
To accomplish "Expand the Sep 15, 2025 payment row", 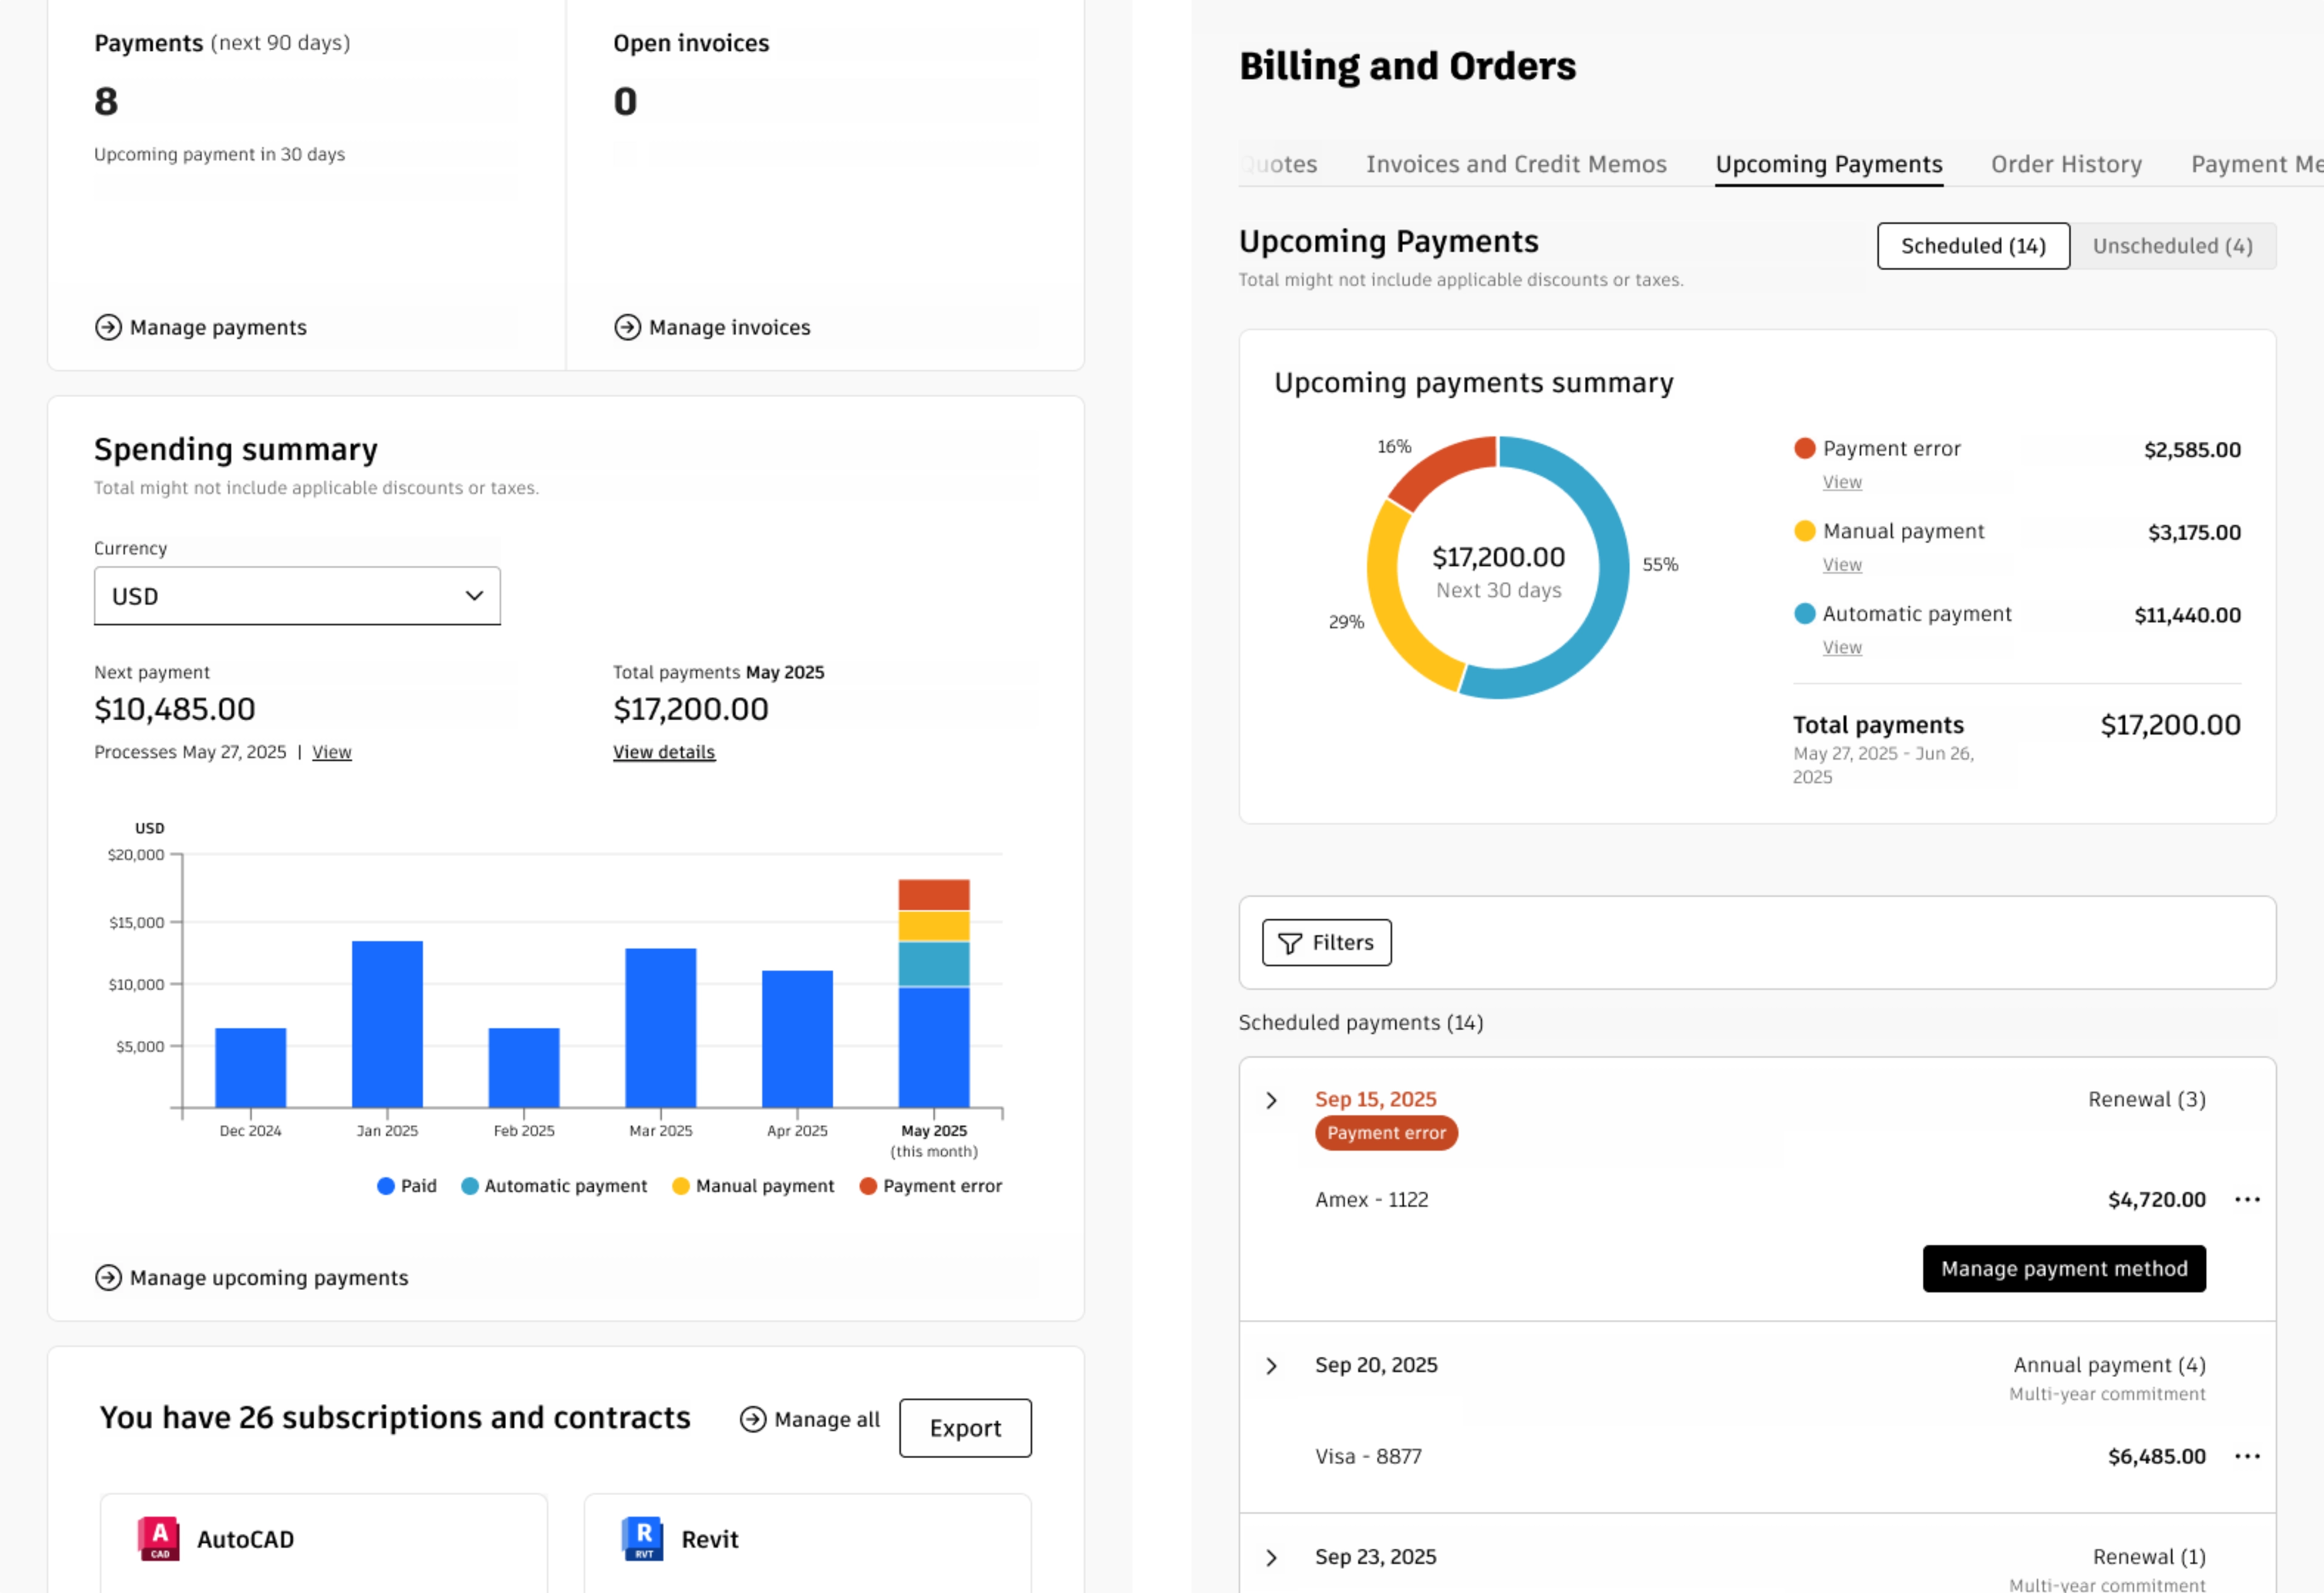I will coord(1272,1100).
